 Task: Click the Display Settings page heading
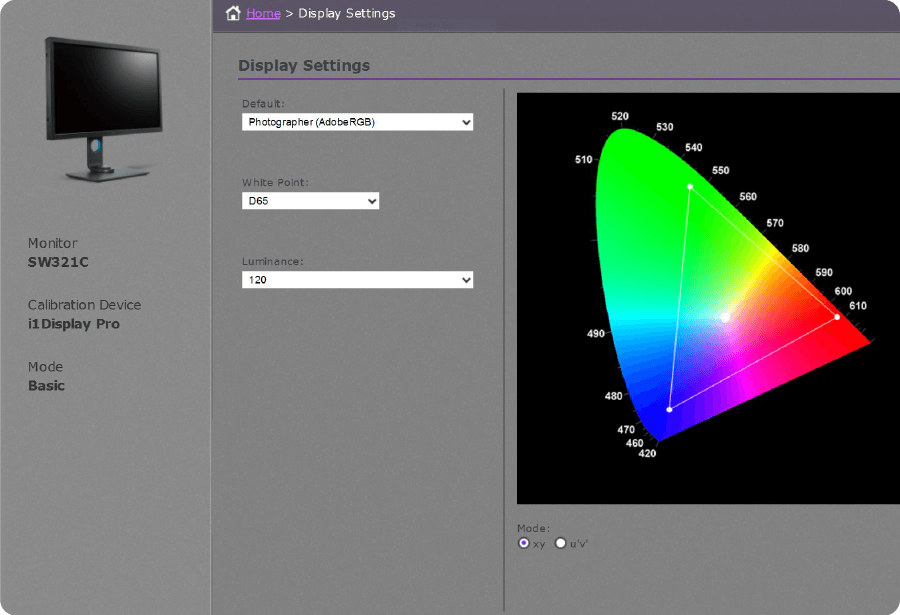(304, 65)
